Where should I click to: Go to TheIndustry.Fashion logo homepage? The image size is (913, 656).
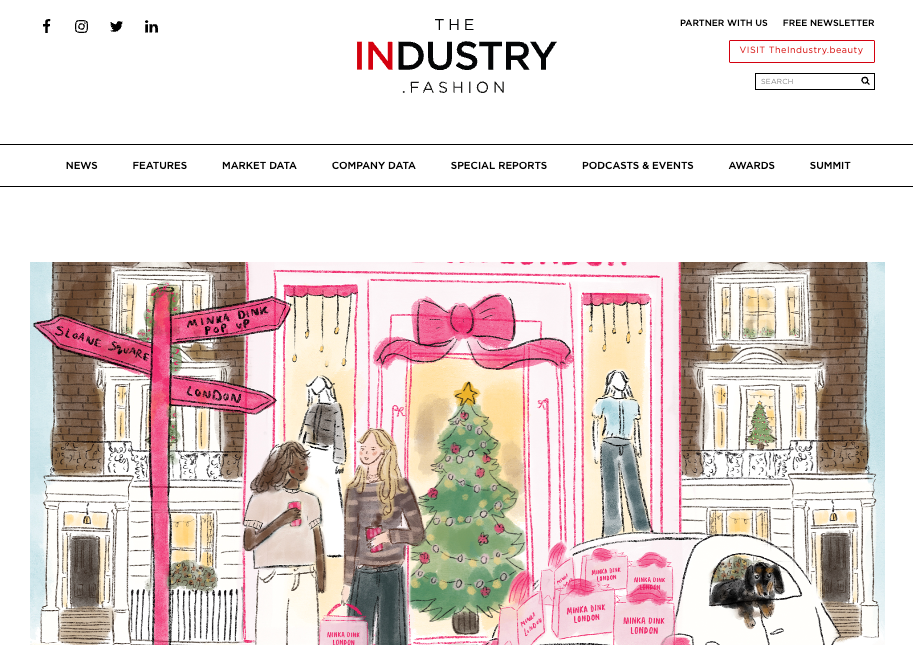point(456,56)
